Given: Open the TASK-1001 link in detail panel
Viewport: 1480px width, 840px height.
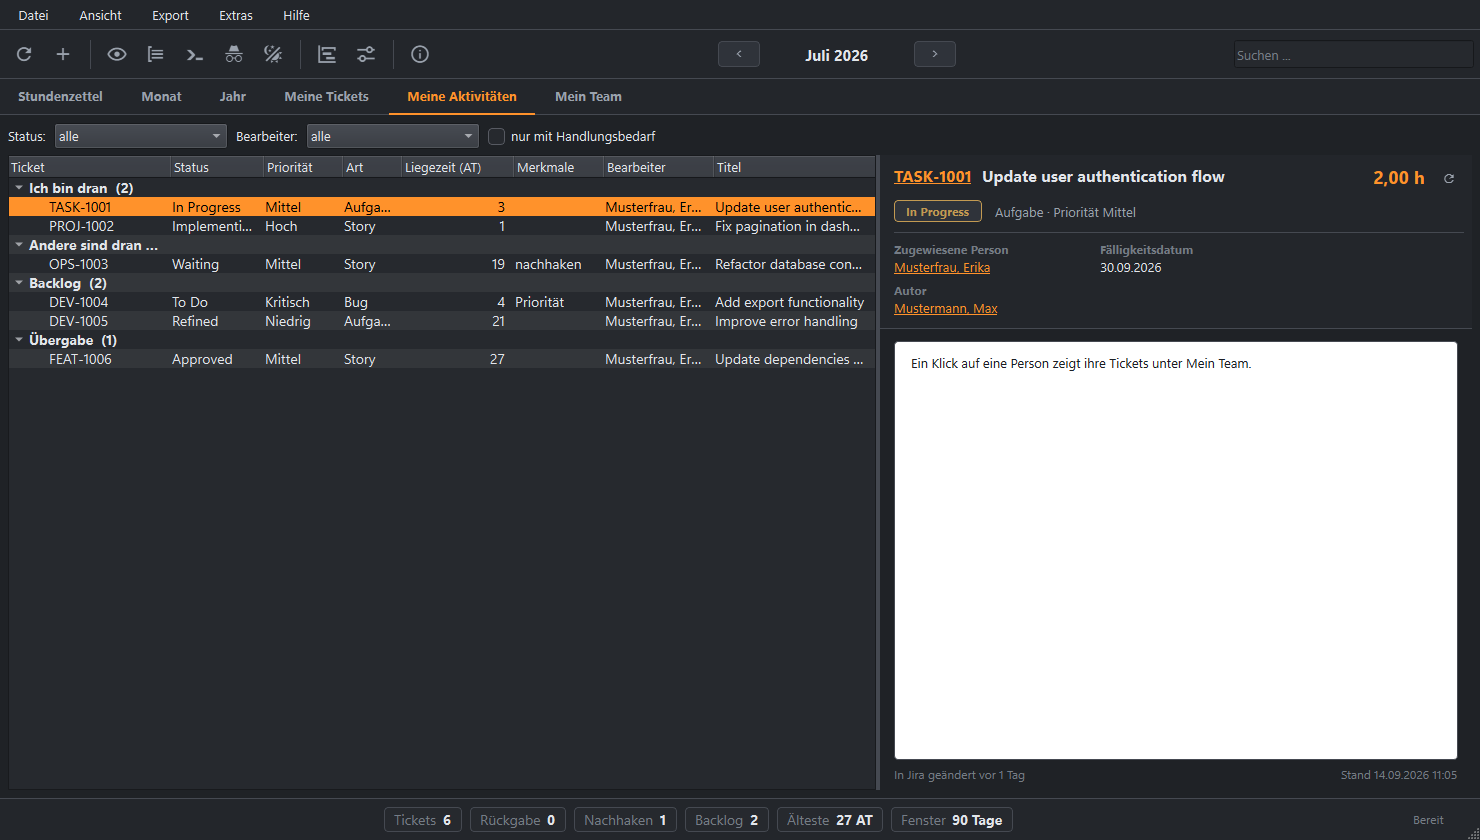Looking at the screenshot, I should [x=932, y=177].
